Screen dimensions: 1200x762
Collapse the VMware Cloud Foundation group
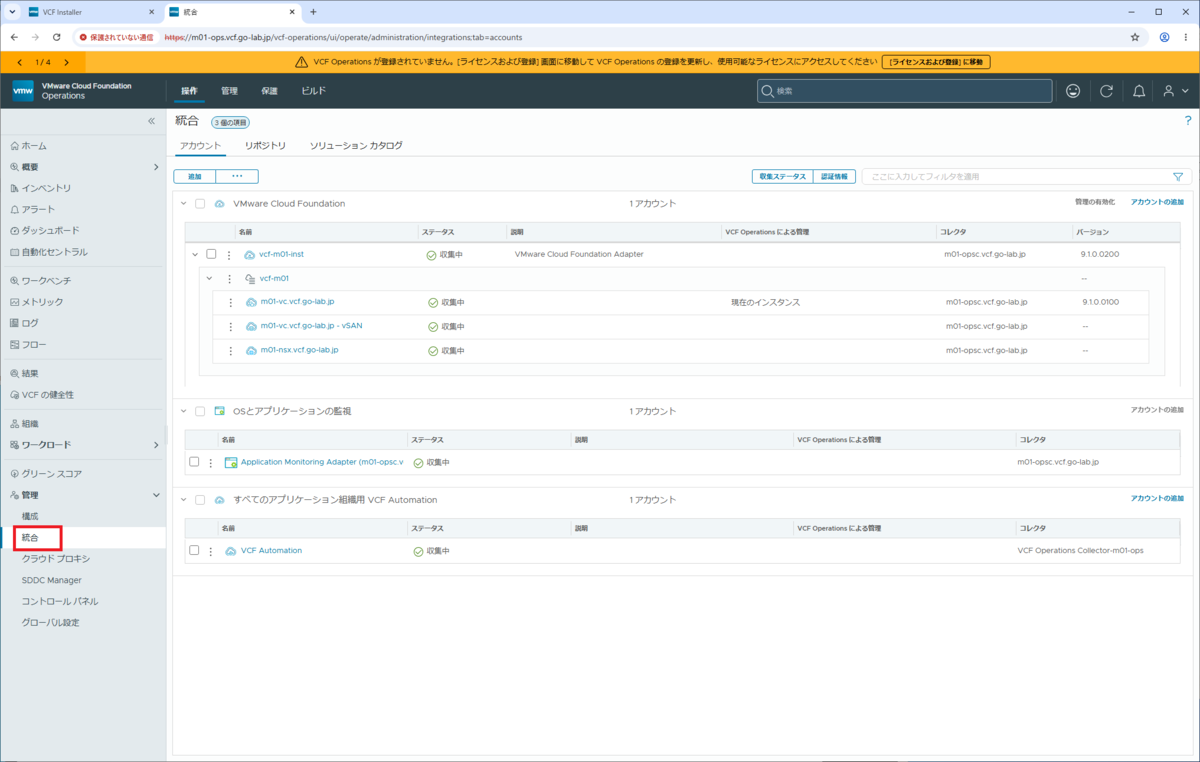183,203
